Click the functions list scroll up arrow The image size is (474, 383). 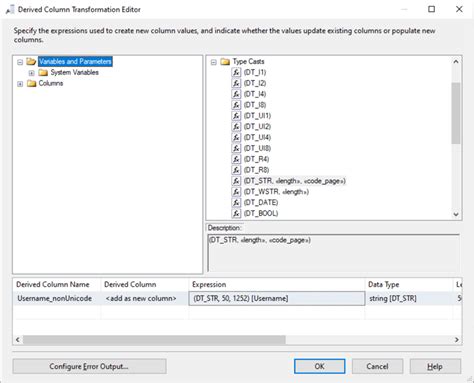point(456,62)
